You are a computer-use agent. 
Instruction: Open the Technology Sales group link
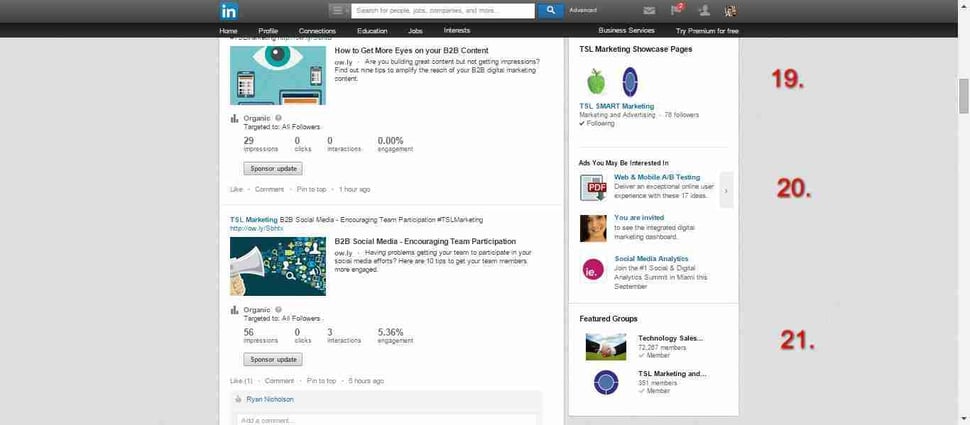pyautogui.click(x=671, y=338)
